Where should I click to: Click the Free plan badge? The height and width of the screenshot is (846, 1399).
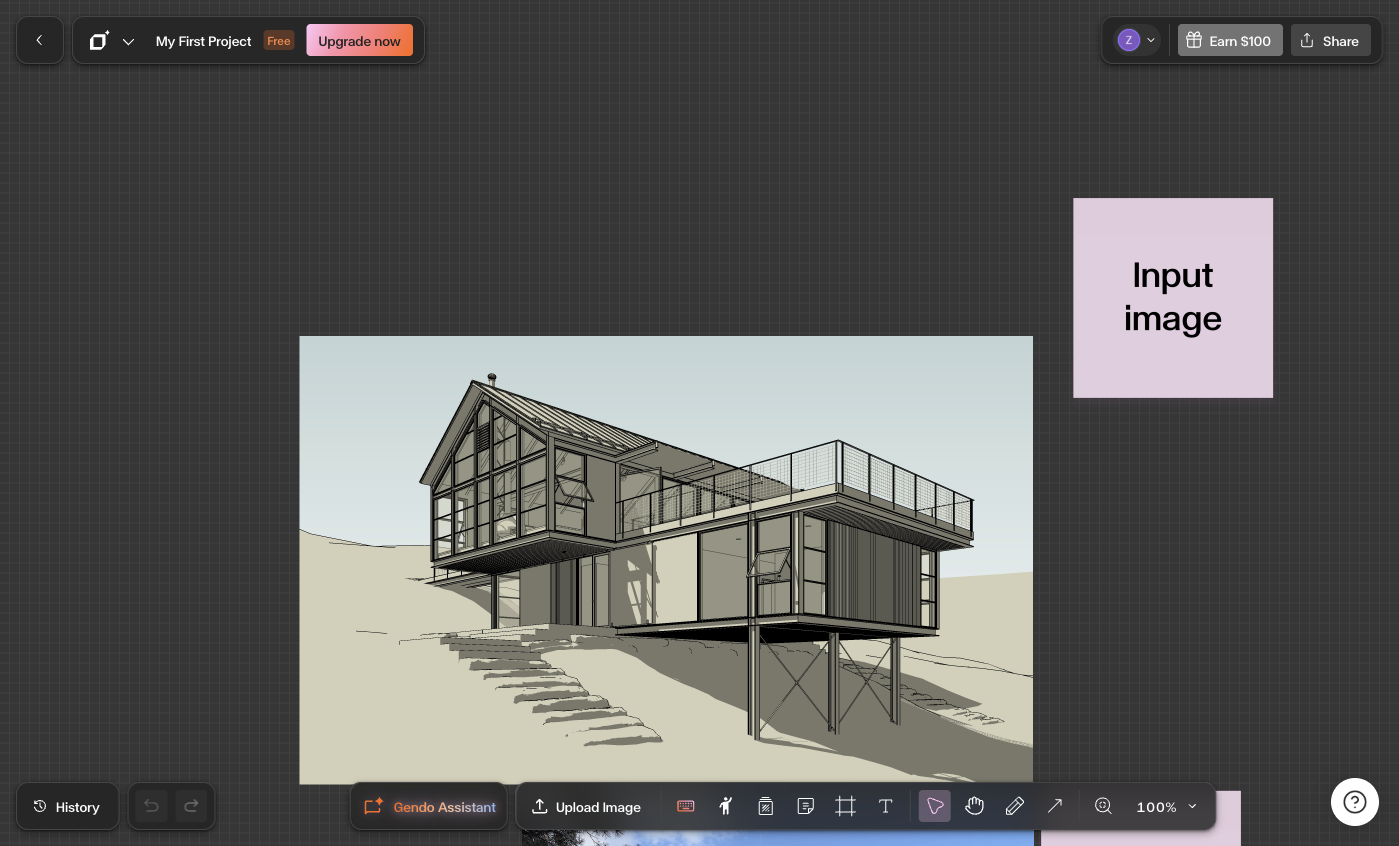(279, 41)
